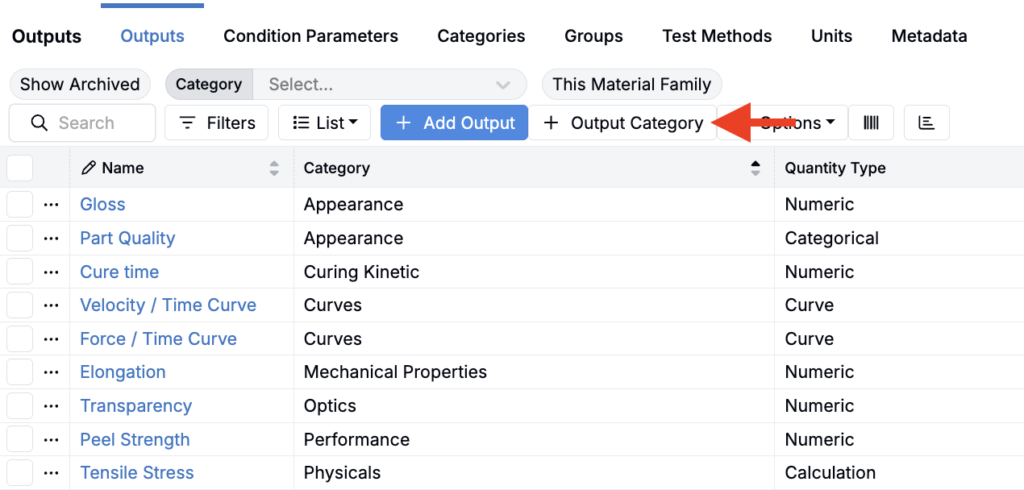Open the Options dropdown menu
This screenshot has height=490, width=1024.
click(797, 123)
